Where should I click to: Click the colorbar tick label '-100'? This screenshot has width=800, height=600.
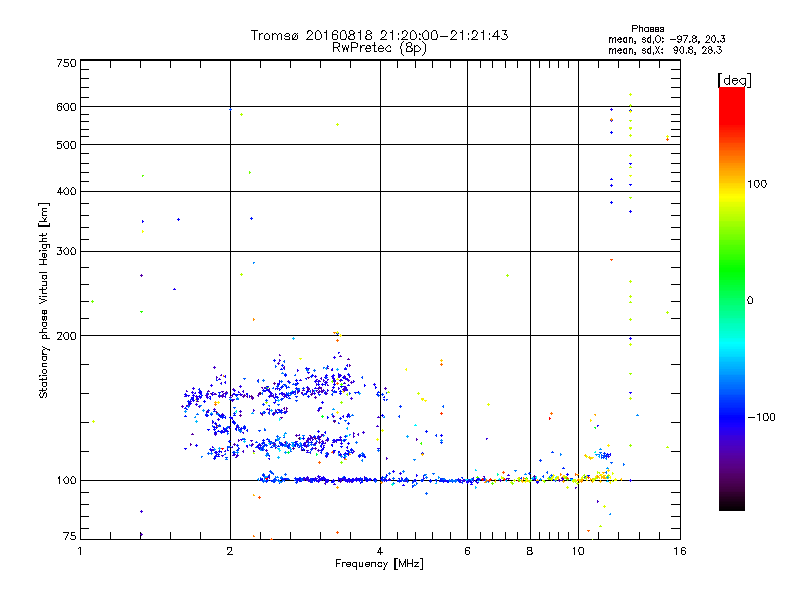(761, 417)
